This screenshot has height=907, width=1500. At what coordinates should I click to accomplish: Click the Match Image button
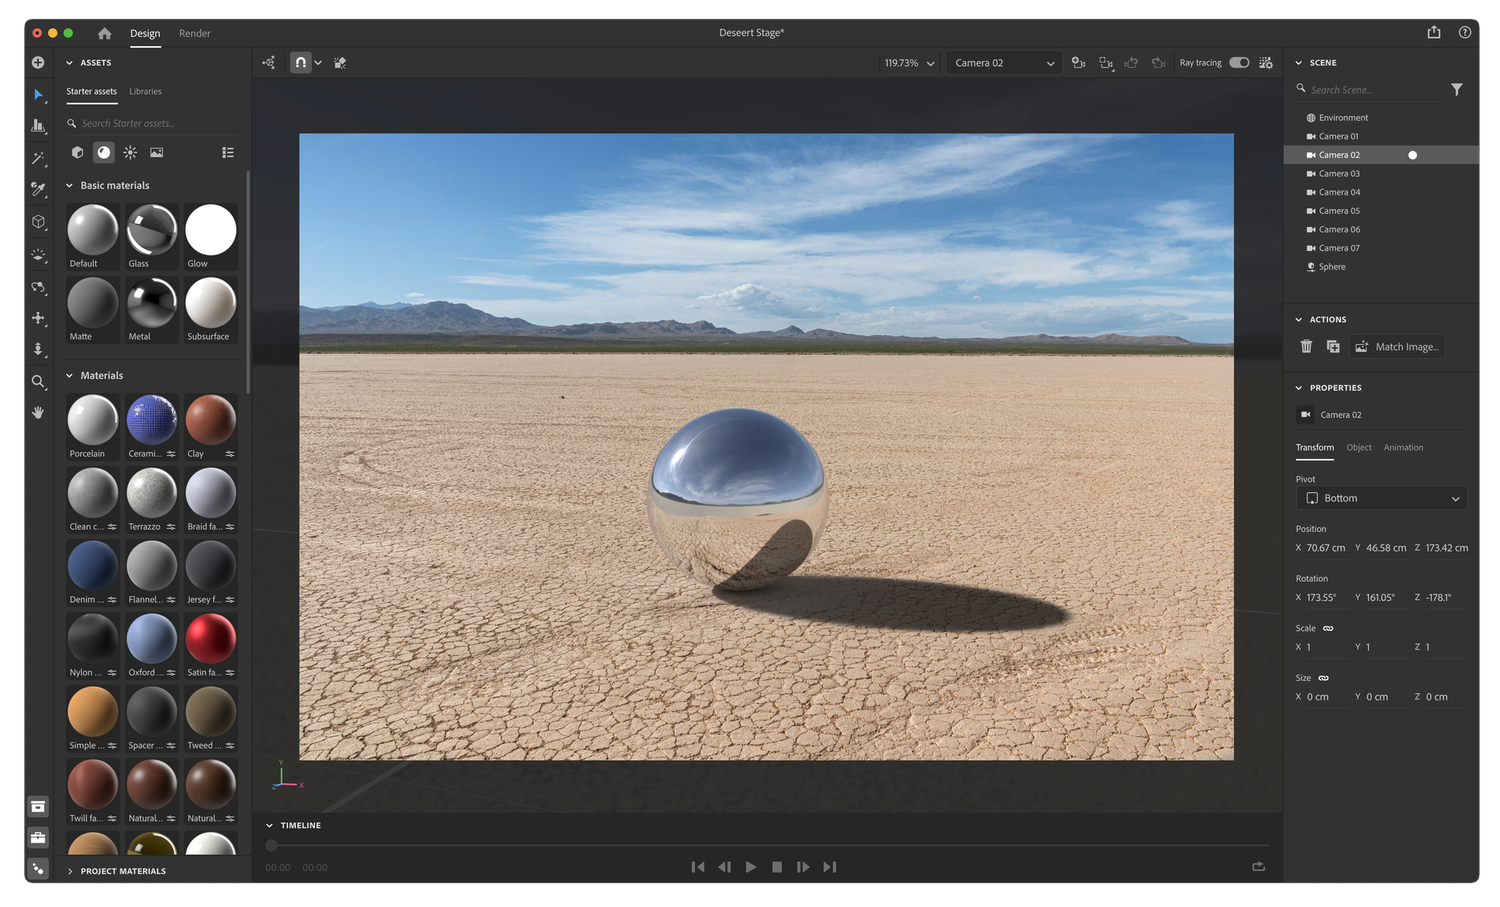1397,346
